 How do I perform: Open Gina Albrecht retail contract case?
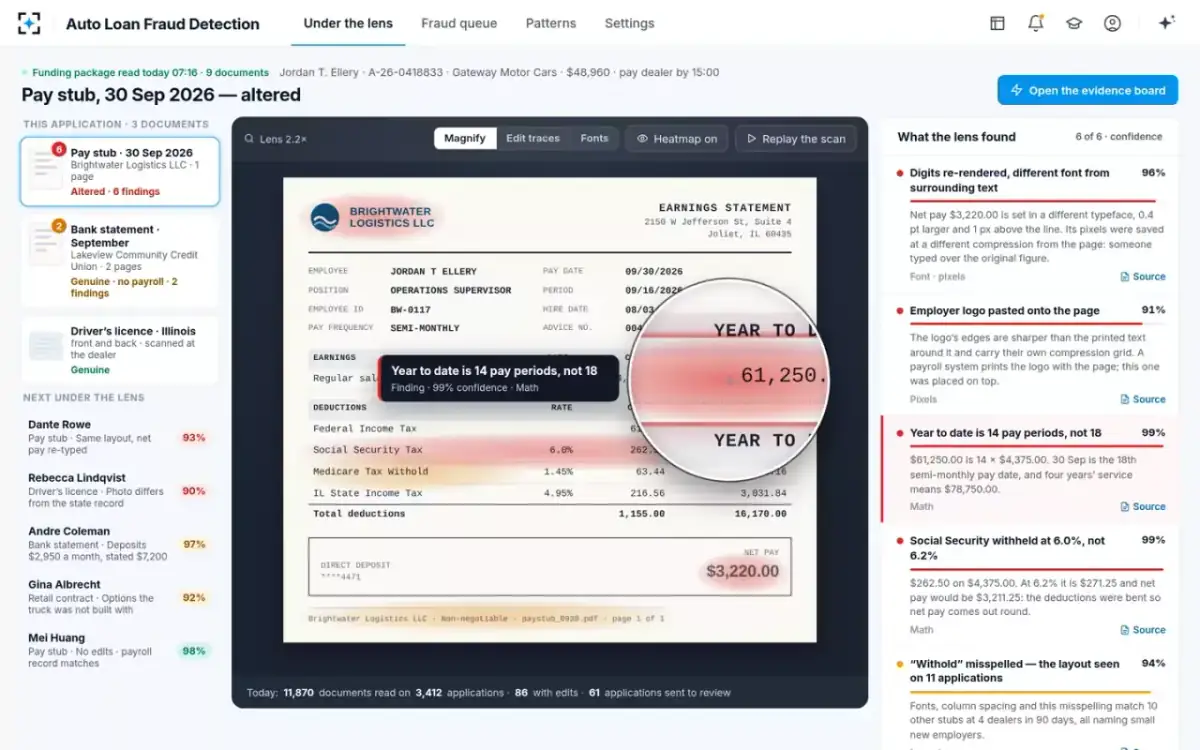click(120, 597)
